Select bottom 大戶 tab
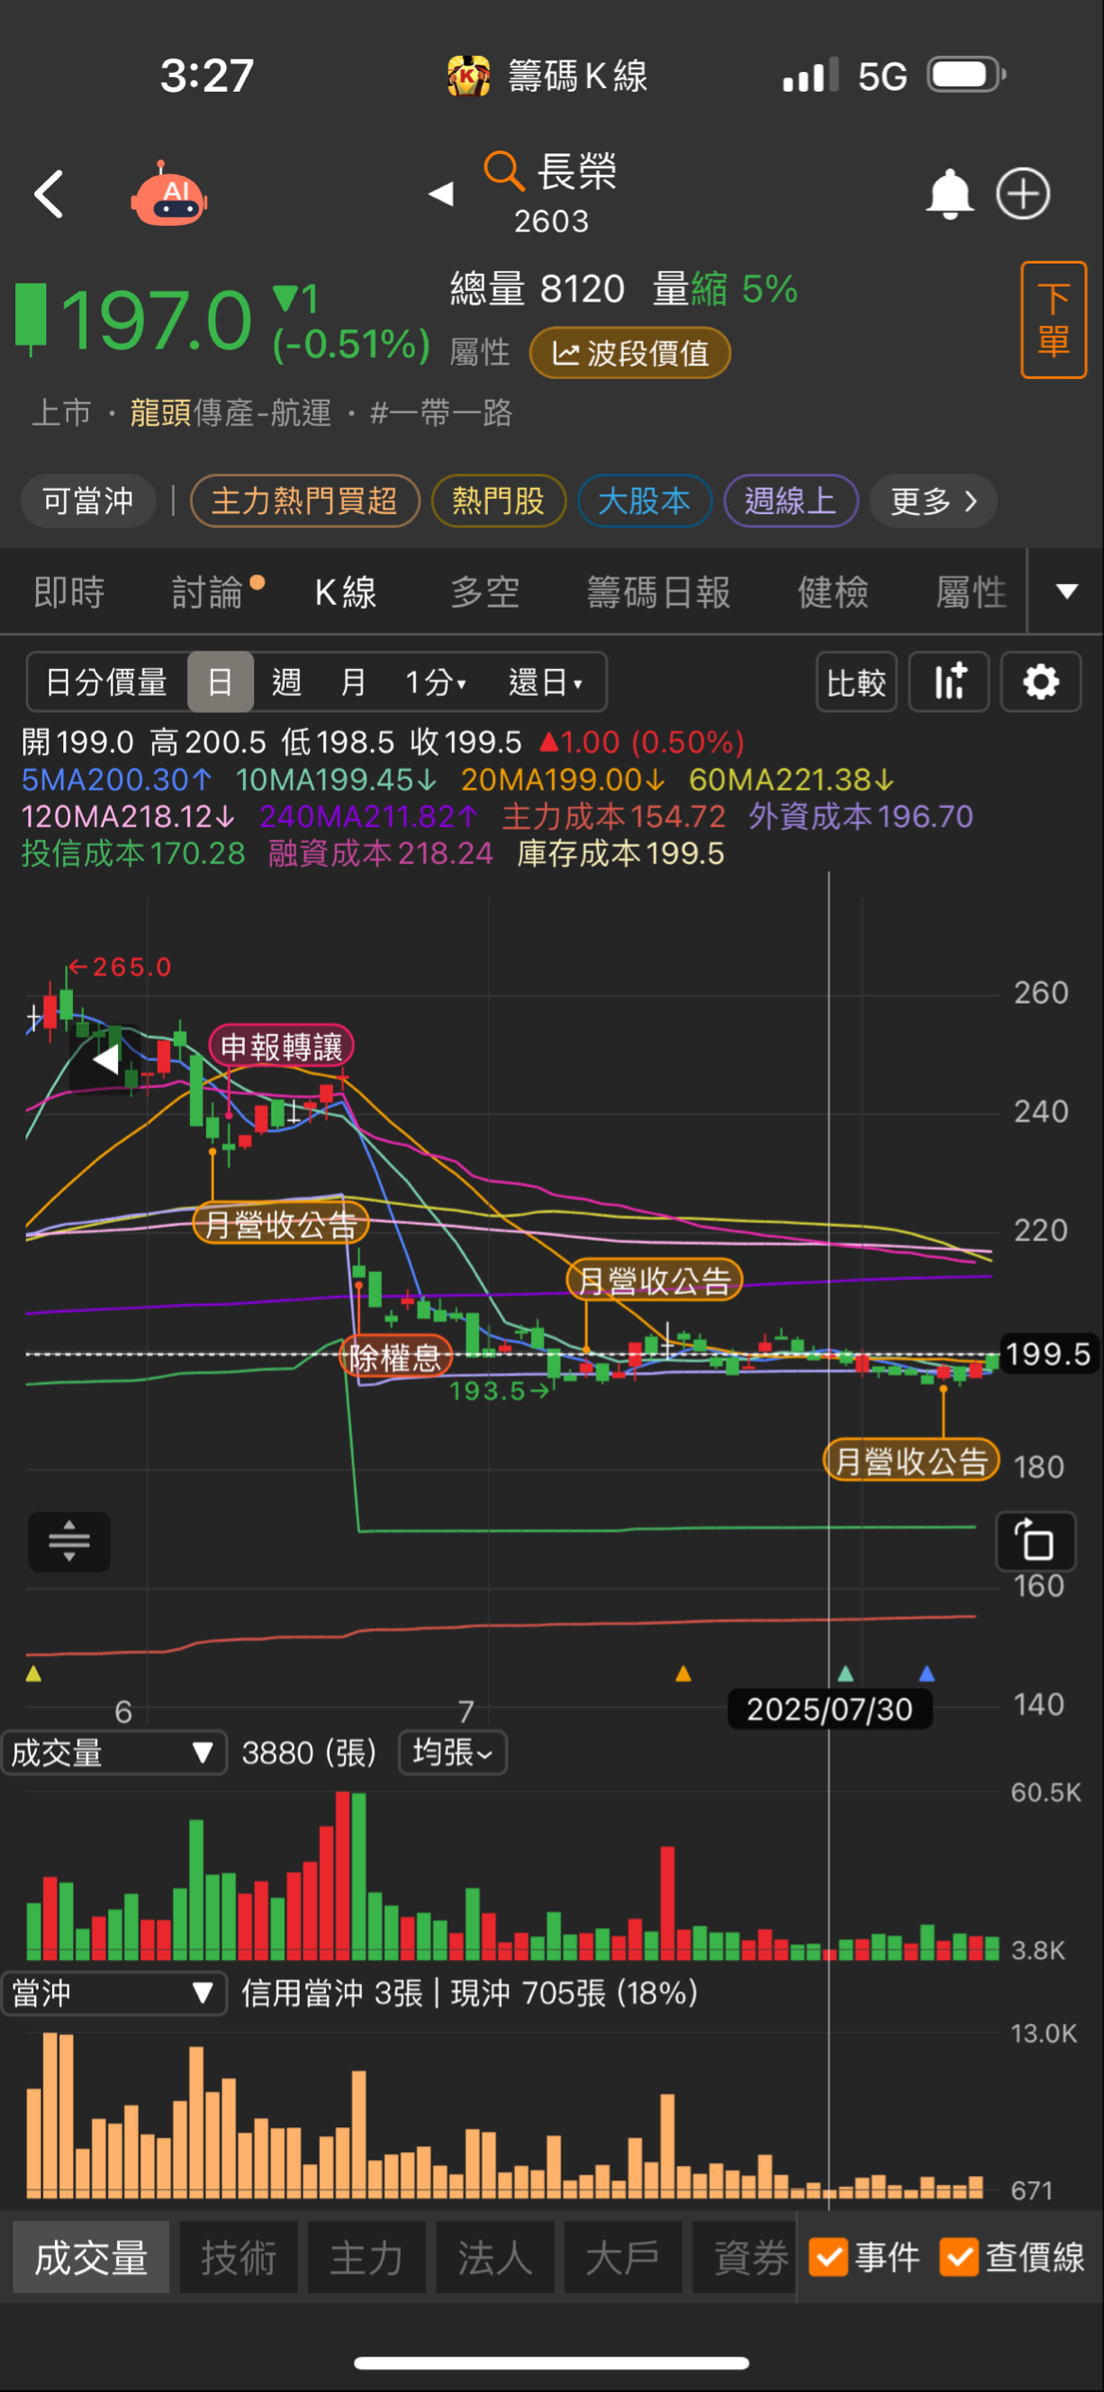Image resolution: width=1104 pixels, height=2392 pixels. tap(622, 2258)
